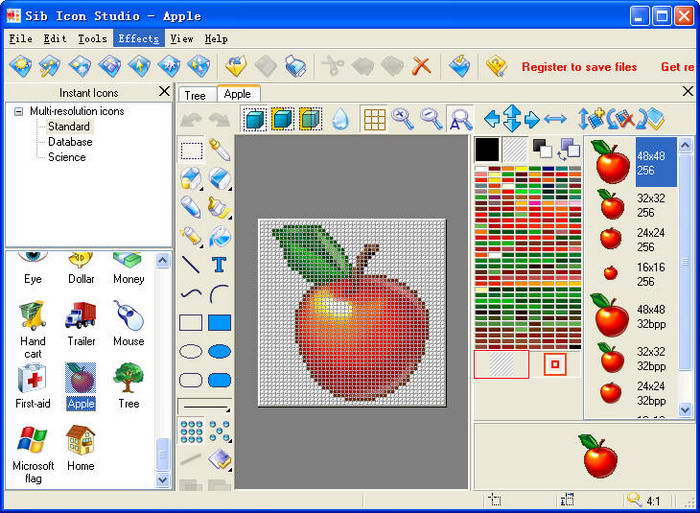Image resolution: width=700 pixels, height=513 pixels.
Task: Choose the Home instant icon
Action: tap(80, 448)
